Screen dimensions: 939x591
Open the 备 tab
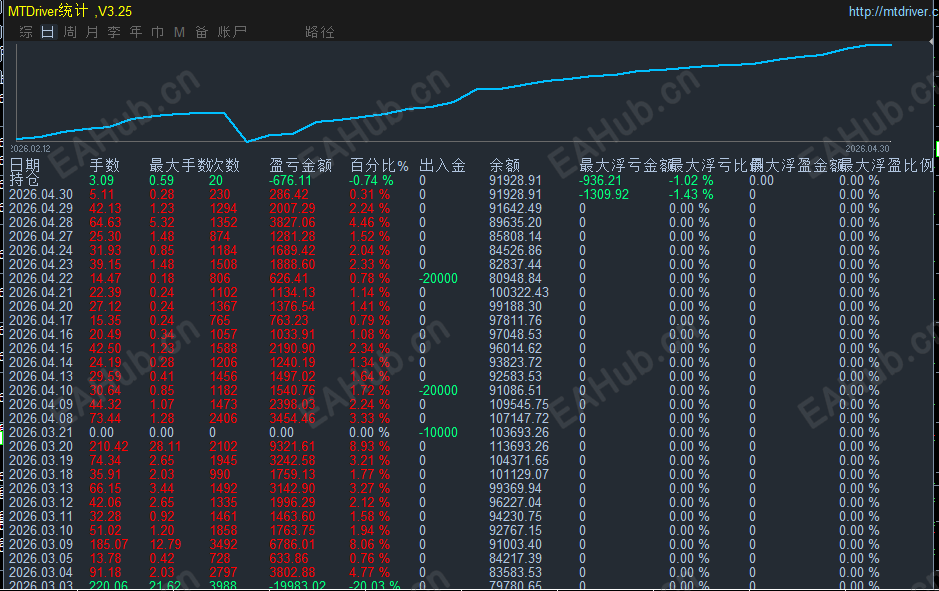[201, 32]
